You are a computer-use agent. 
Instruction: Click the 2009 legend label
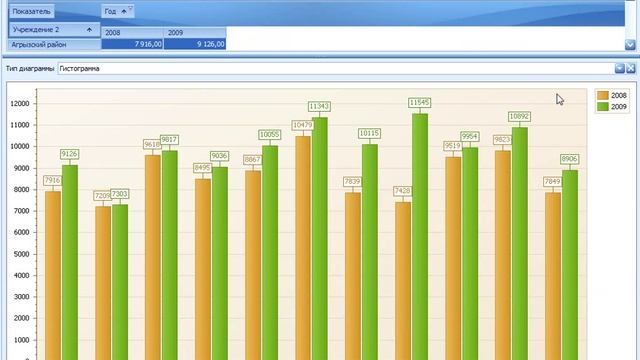[x=618, y=107]
